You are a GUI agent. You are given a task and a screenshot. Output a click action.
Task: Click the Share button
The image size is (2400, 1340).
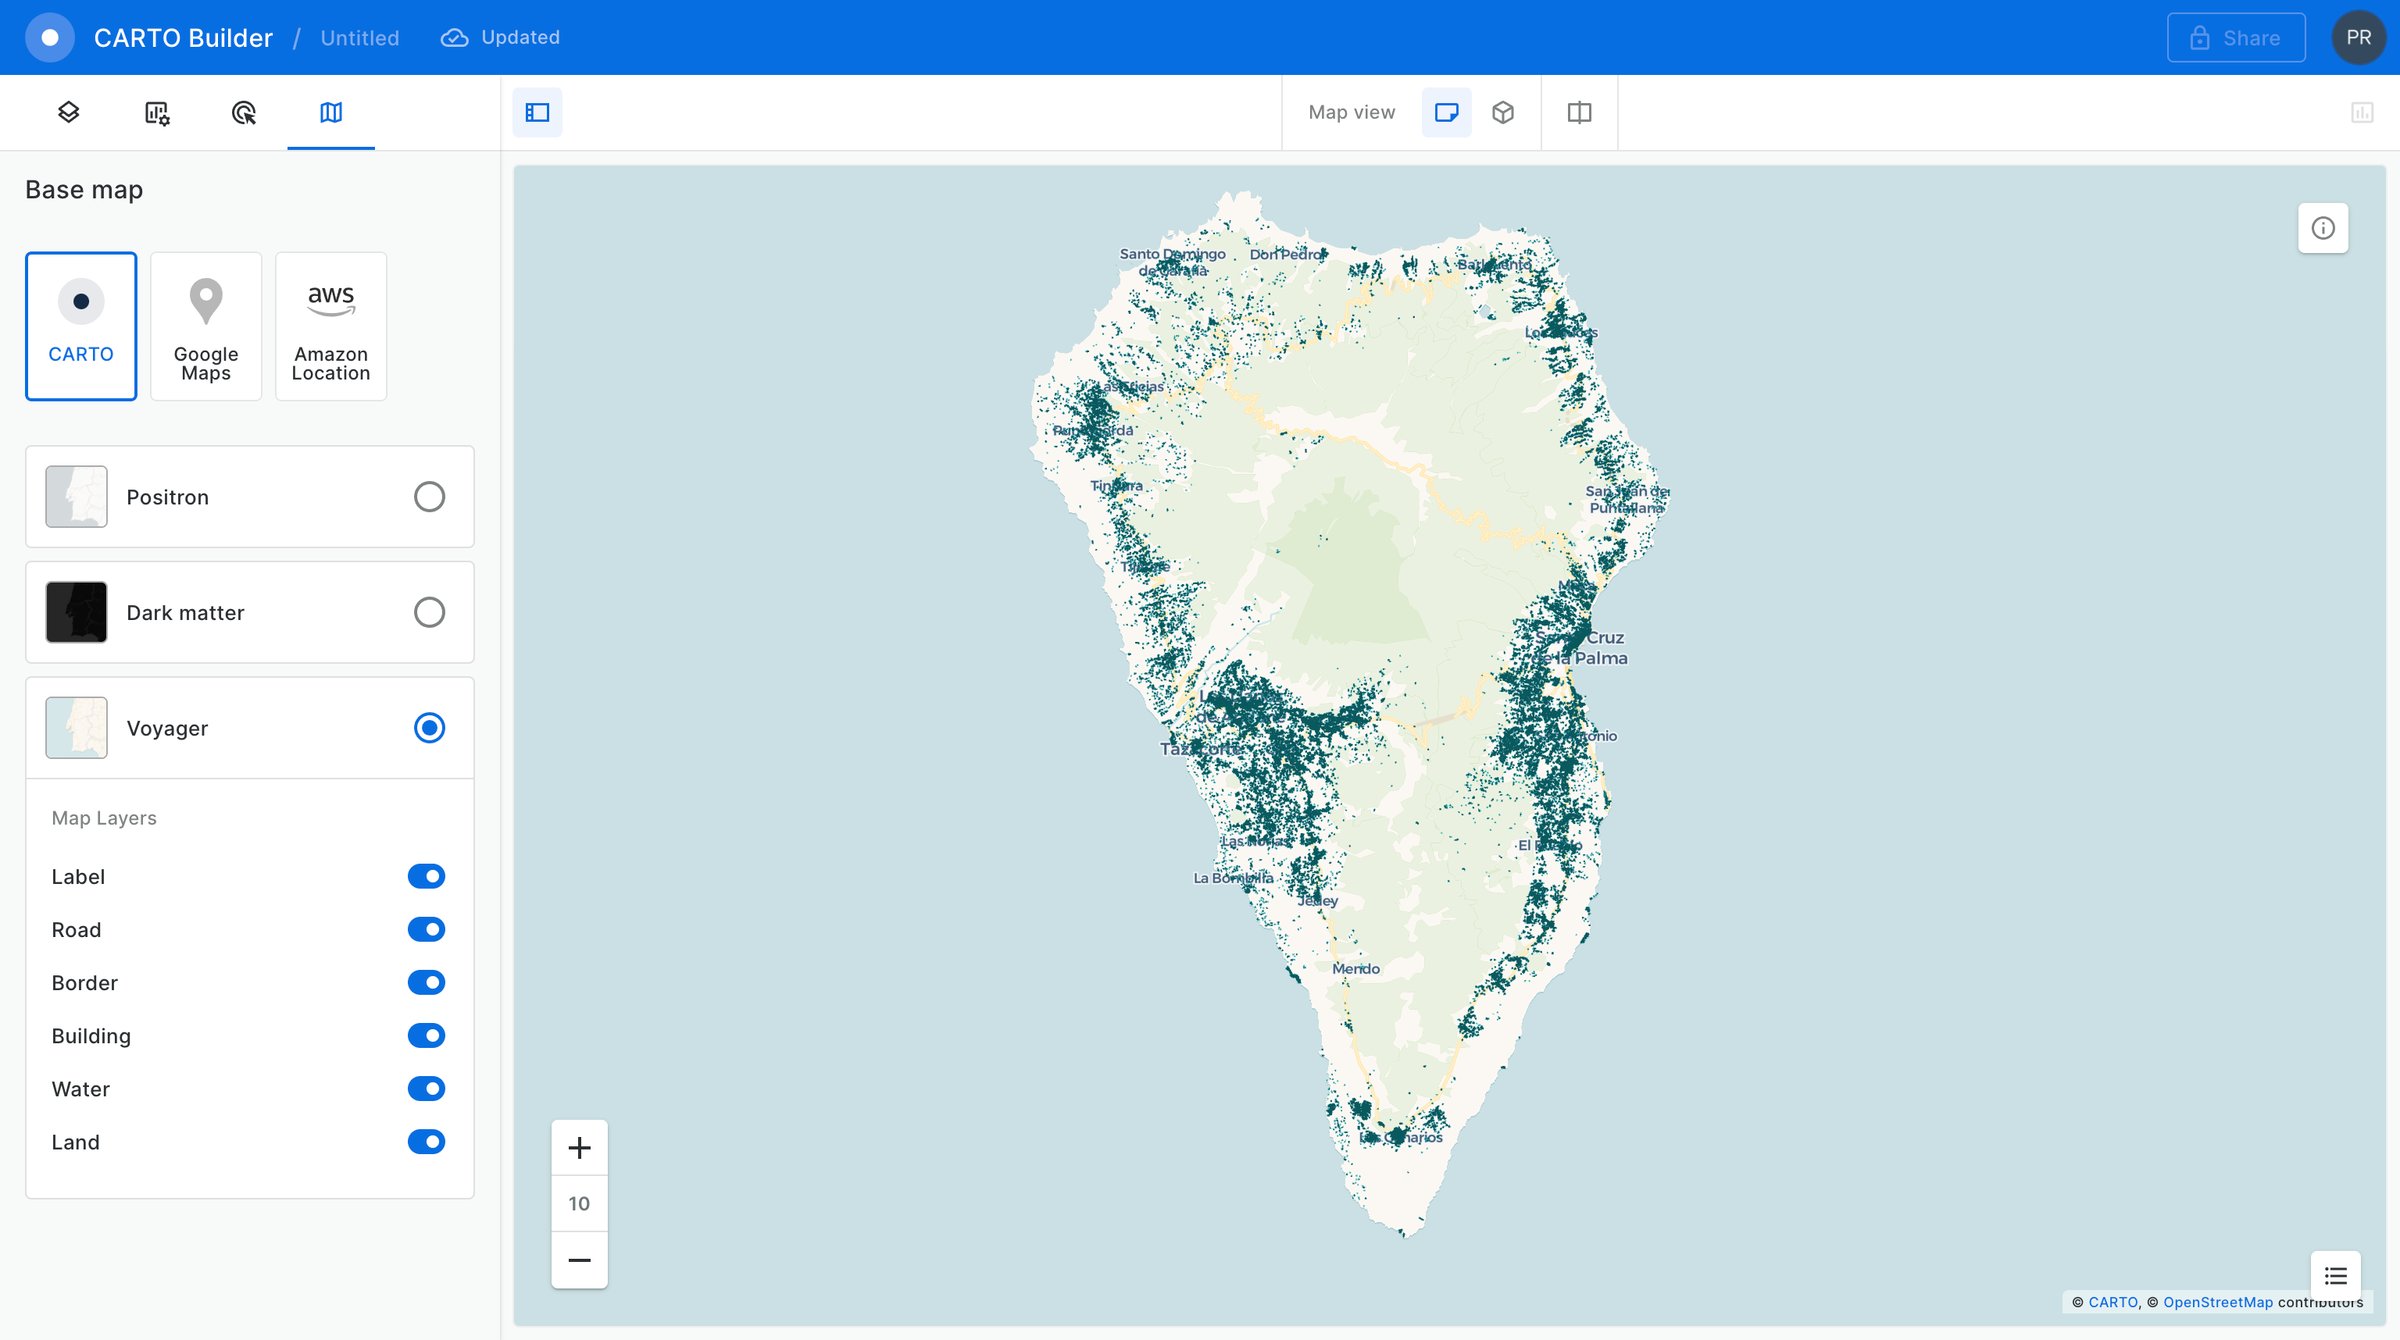click(2237, 38)
